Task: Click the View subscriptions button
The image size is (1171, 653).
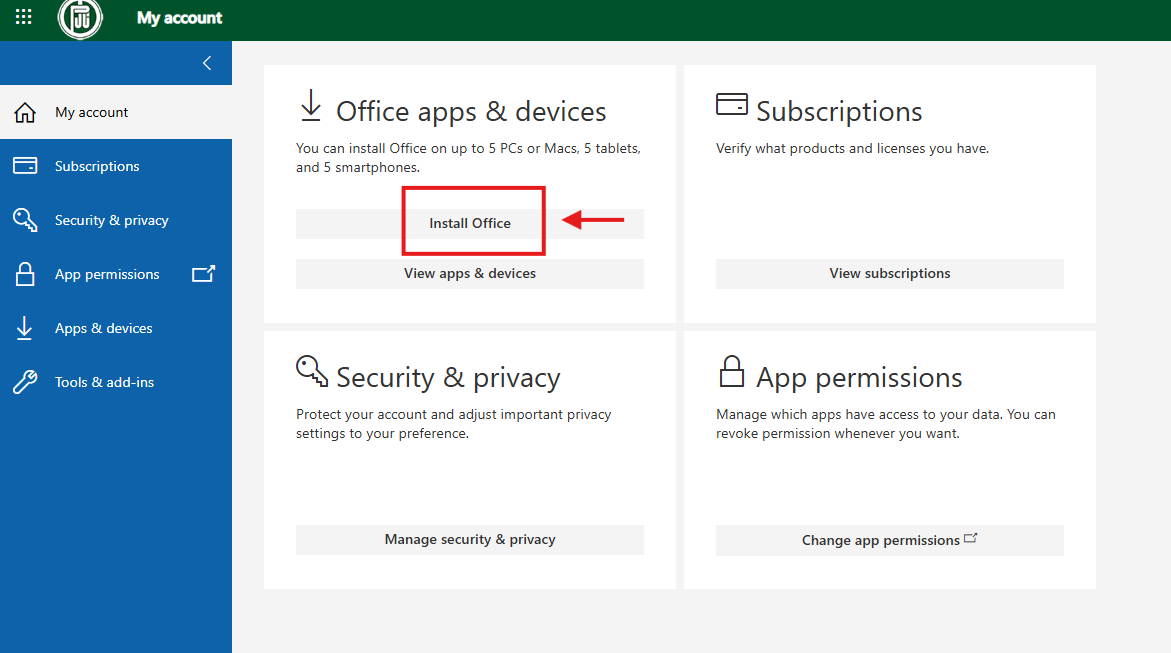Action: point(889,273)
